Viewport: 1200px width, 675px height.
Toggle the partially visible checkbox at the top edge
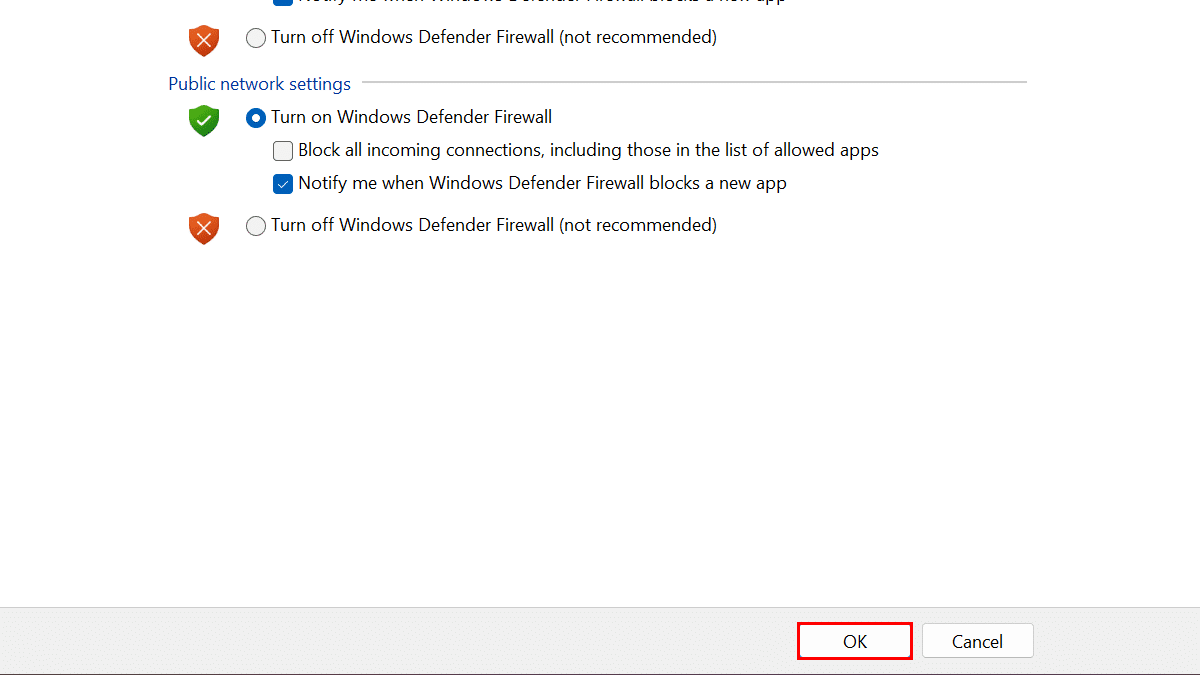point(283,2)
